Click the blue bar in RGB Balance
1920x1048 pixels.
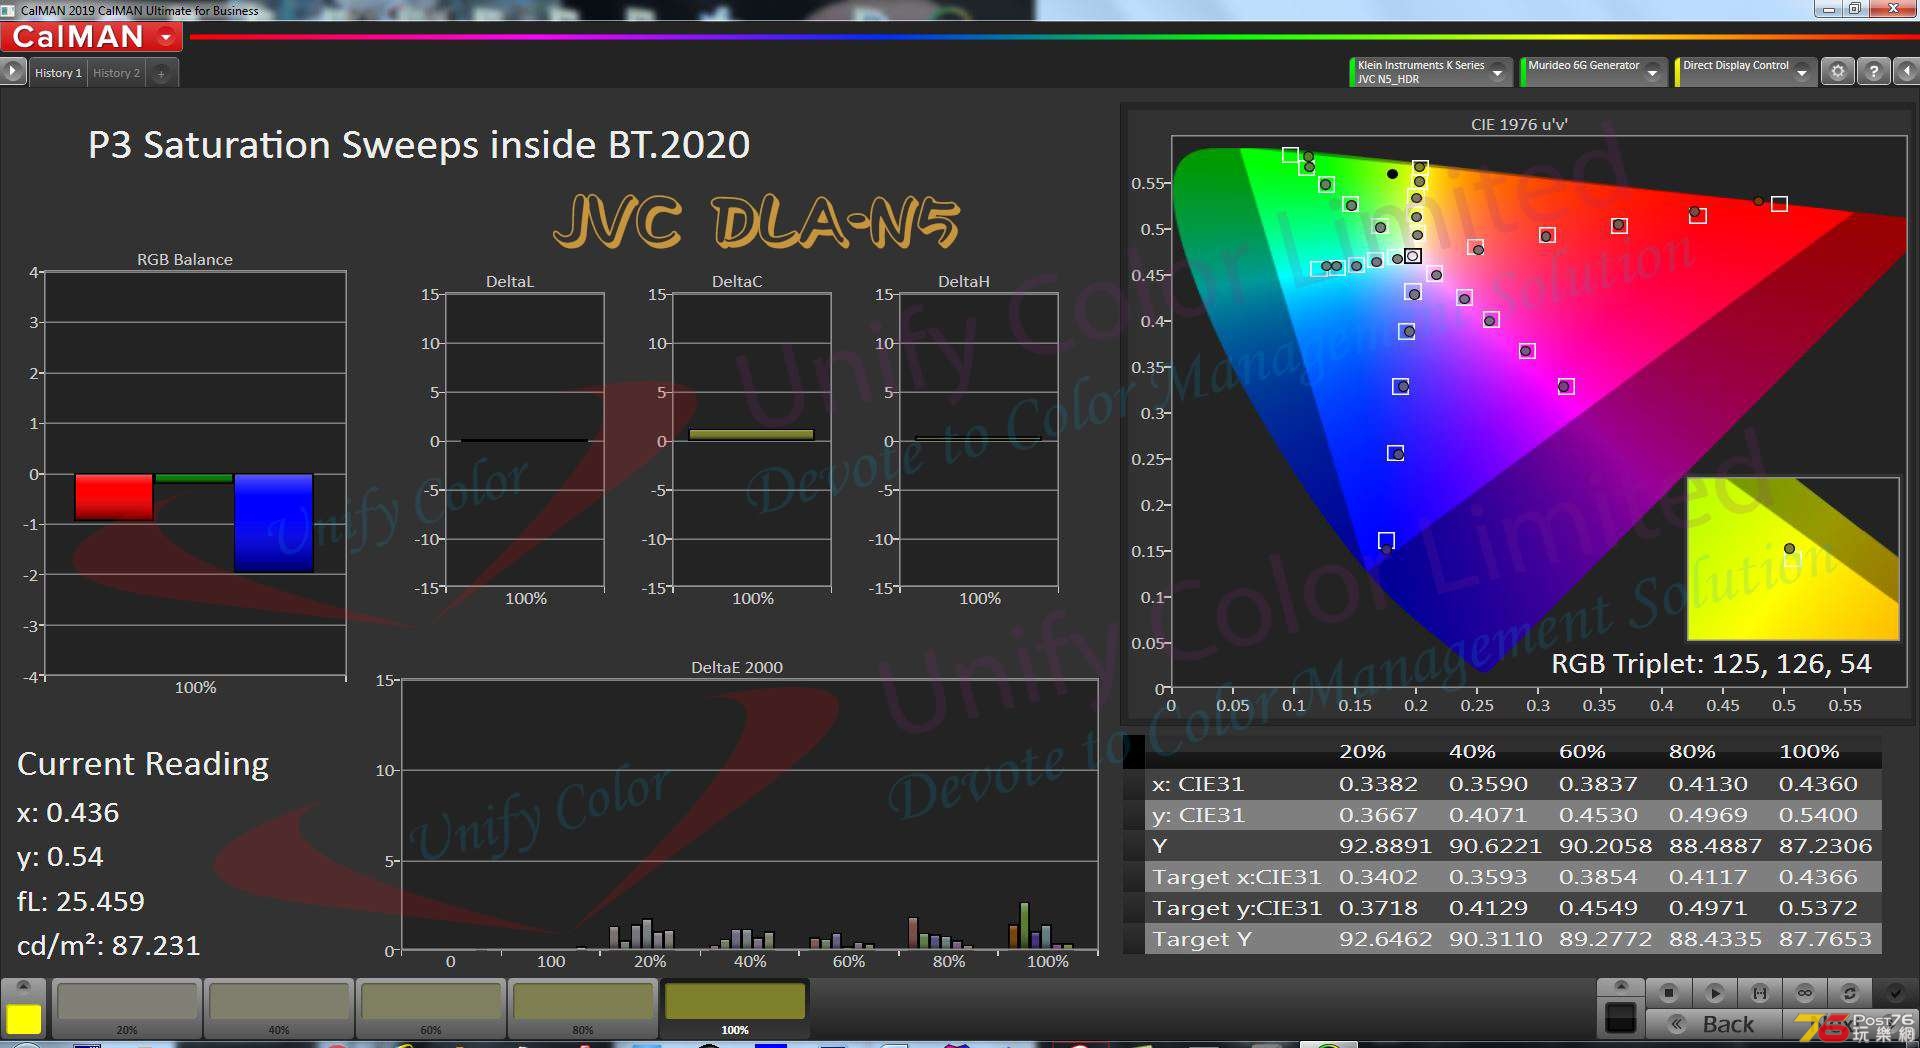[274, 523]
